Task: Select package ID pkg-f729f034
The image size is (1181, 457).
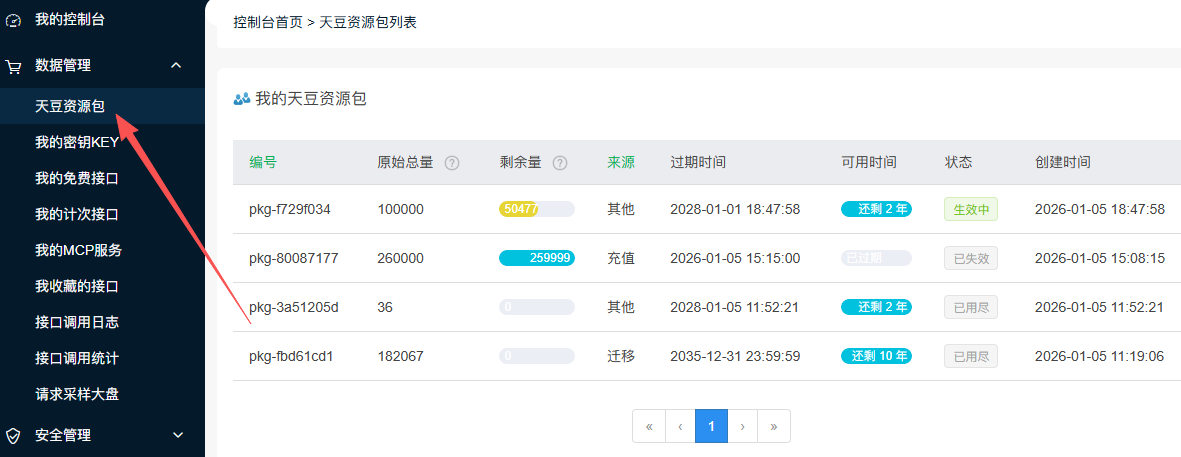Action: coord(290,209)
